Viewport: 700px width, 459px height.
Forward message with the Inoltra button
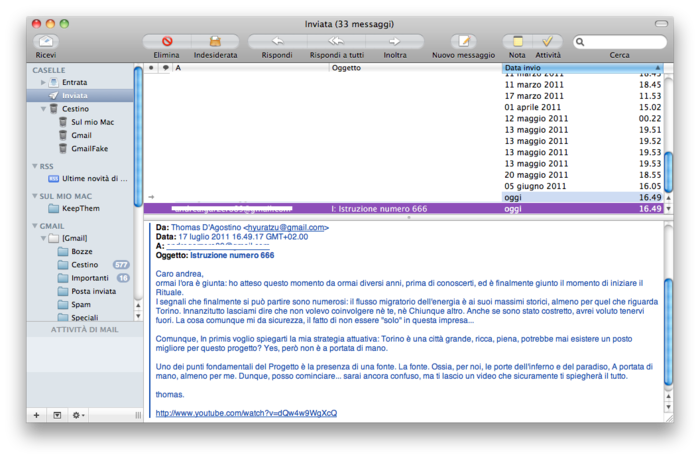pos(395,42)
